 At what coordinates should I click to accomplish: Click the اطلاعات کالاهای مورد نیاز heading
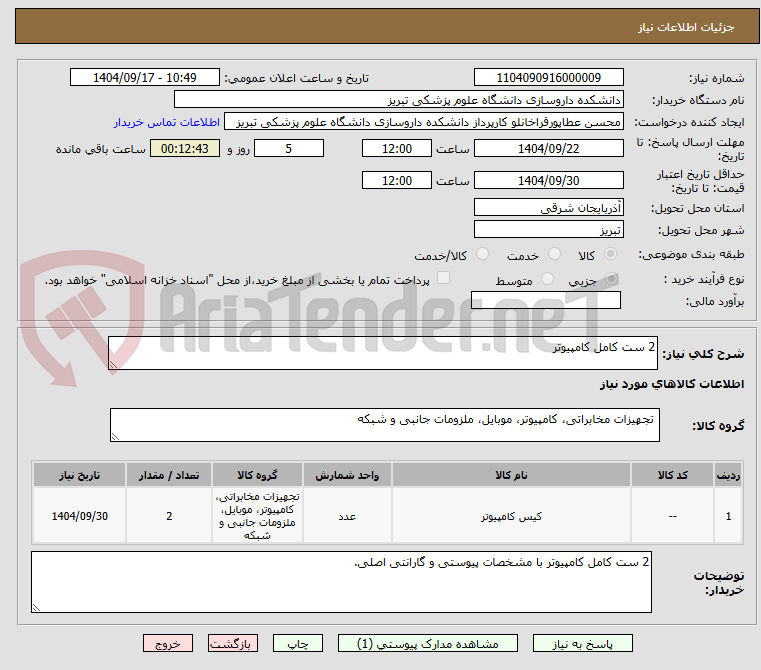click(672, 384)
